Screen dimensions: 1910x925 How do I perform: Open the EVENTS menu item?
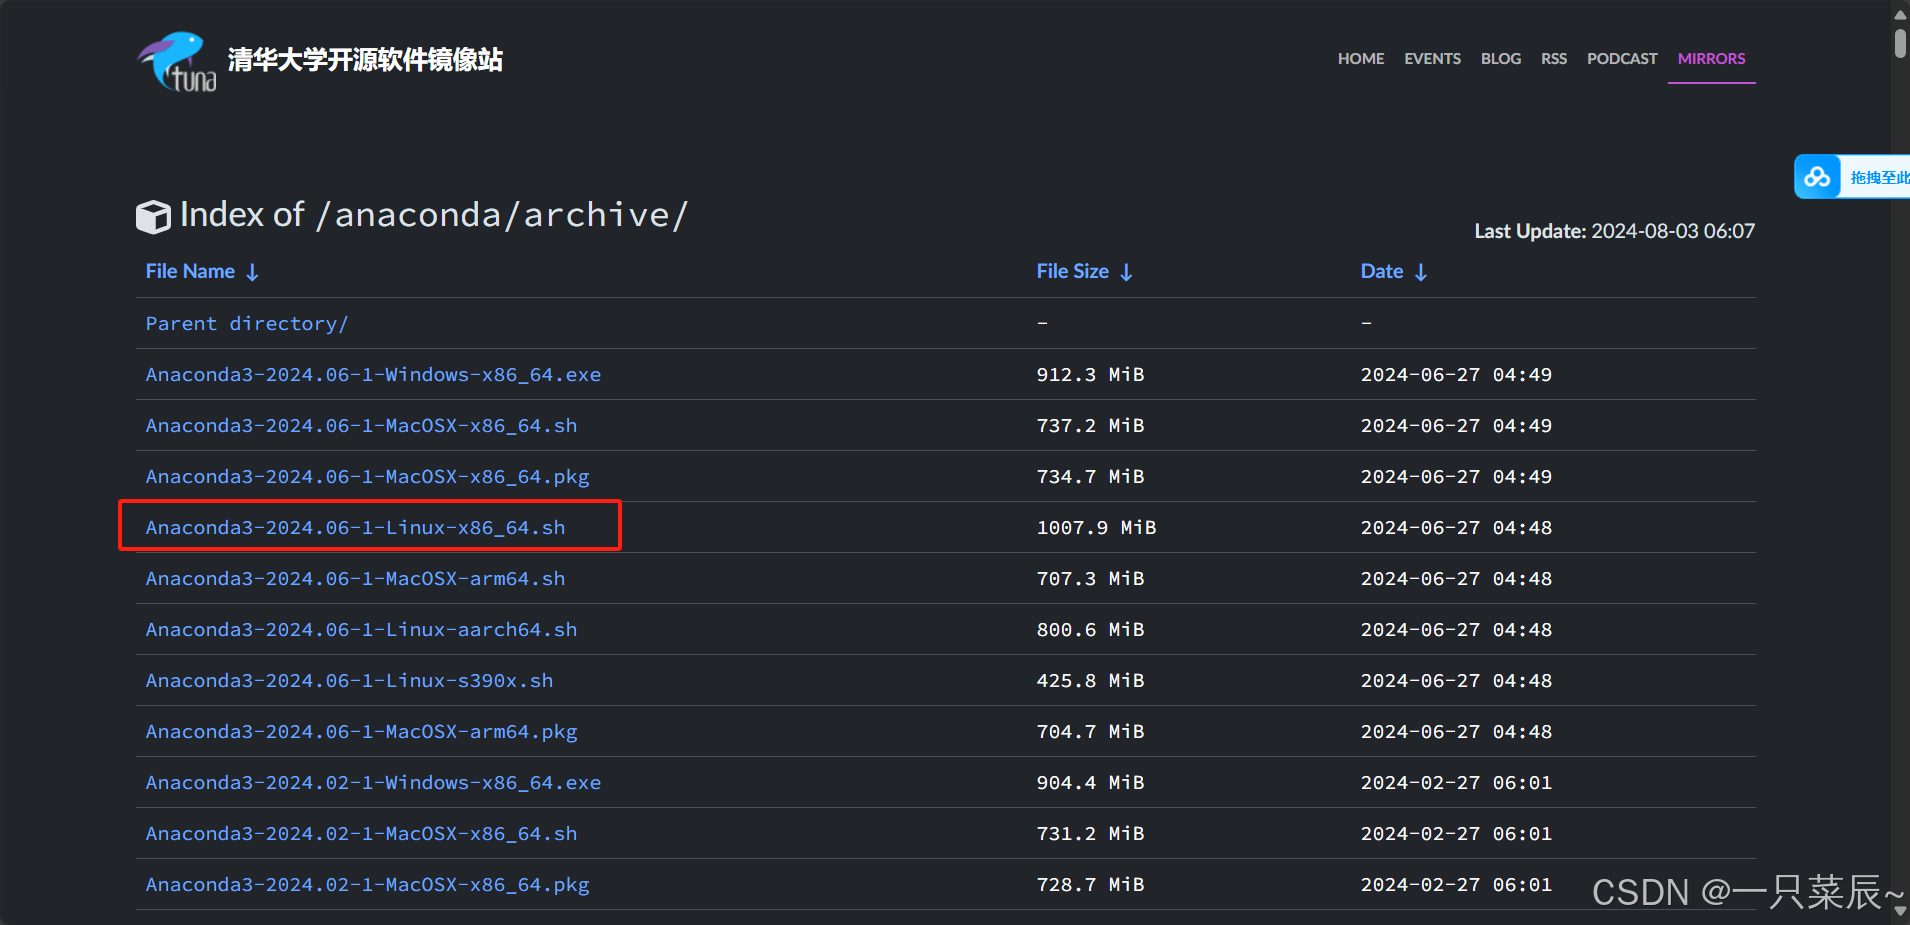point(1432,59)
